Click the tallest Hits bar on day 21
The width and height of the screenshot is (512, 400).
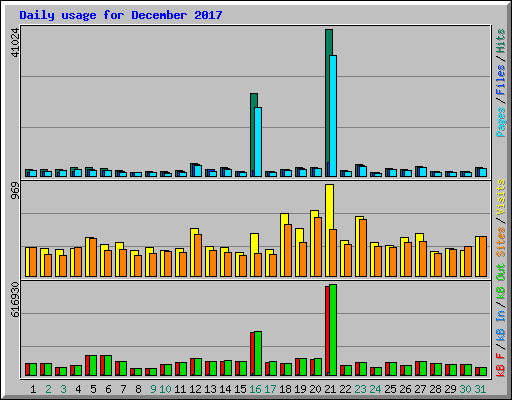pyautogui.click(x=329, y=42)
